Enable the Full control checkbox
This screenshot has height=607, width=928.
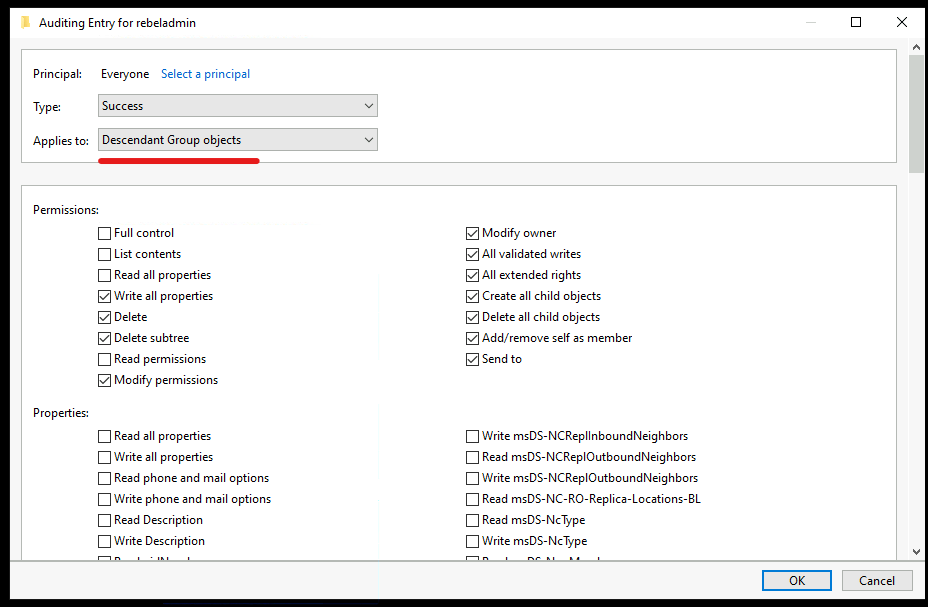[x=104, y=233]
